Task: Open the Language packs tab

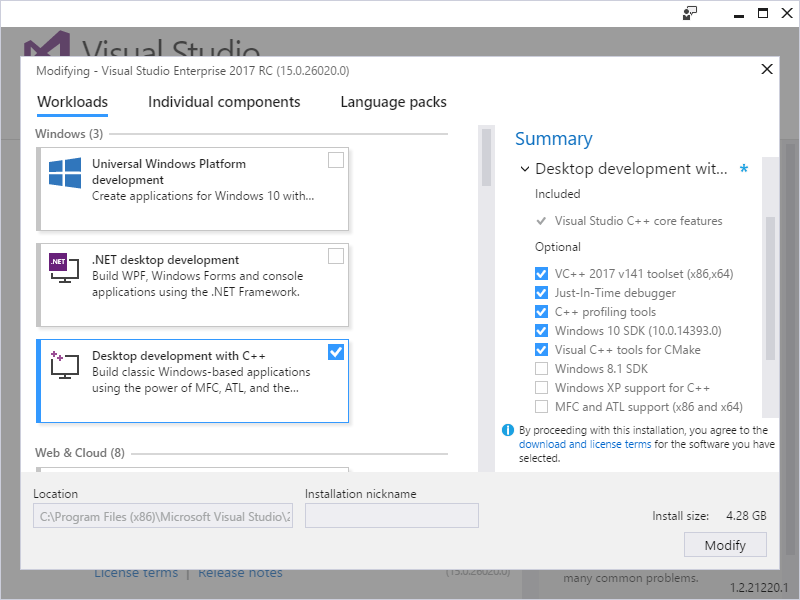Action: click(x=393, y=101)
